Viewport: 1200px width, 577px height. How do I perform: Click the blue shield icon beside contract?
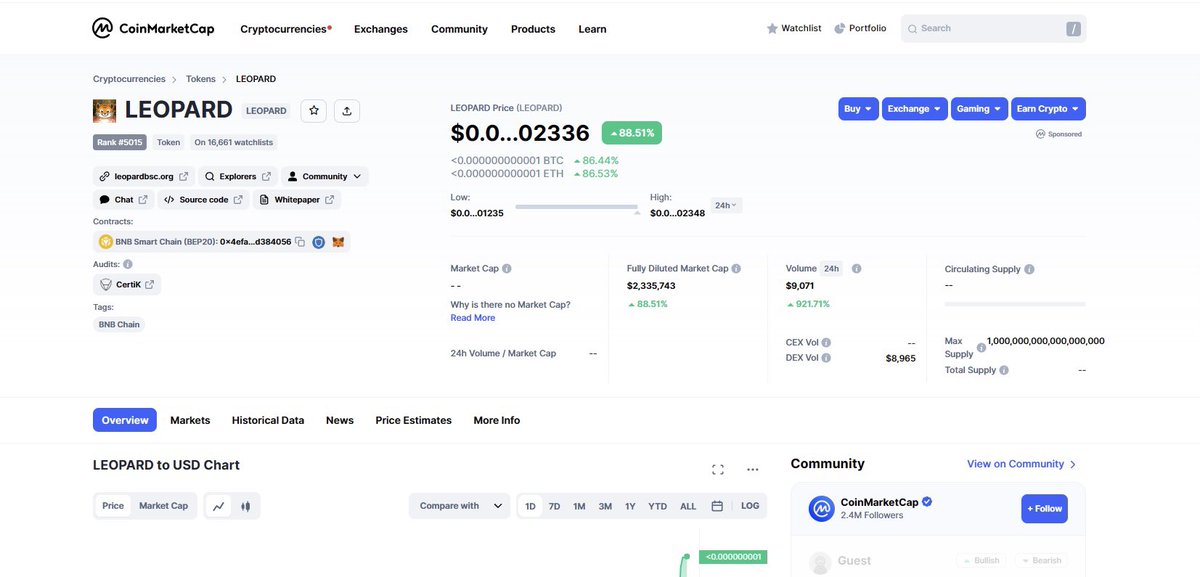pyautogui.click(x=319, y=242)
